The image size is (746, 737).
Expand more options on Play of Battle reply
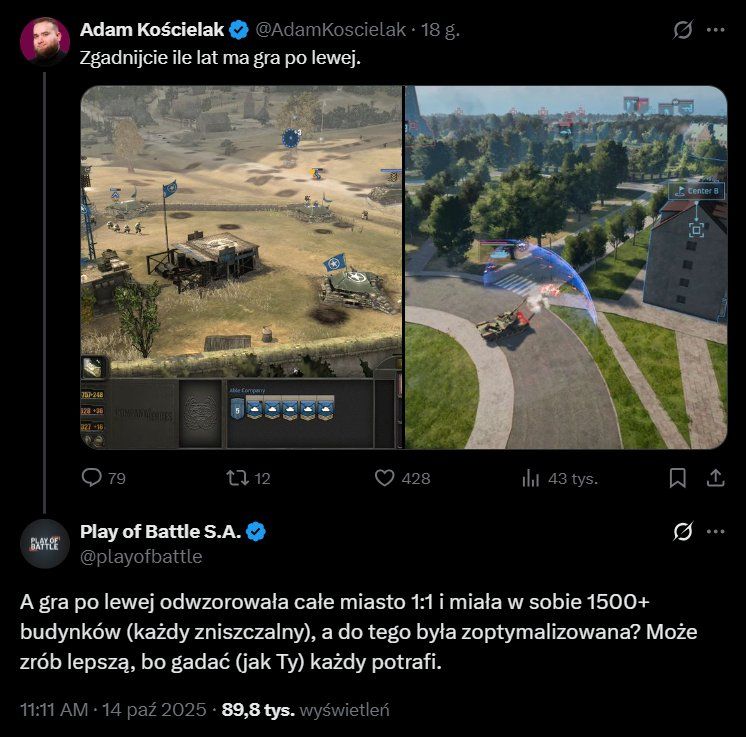tap(716, 531)
